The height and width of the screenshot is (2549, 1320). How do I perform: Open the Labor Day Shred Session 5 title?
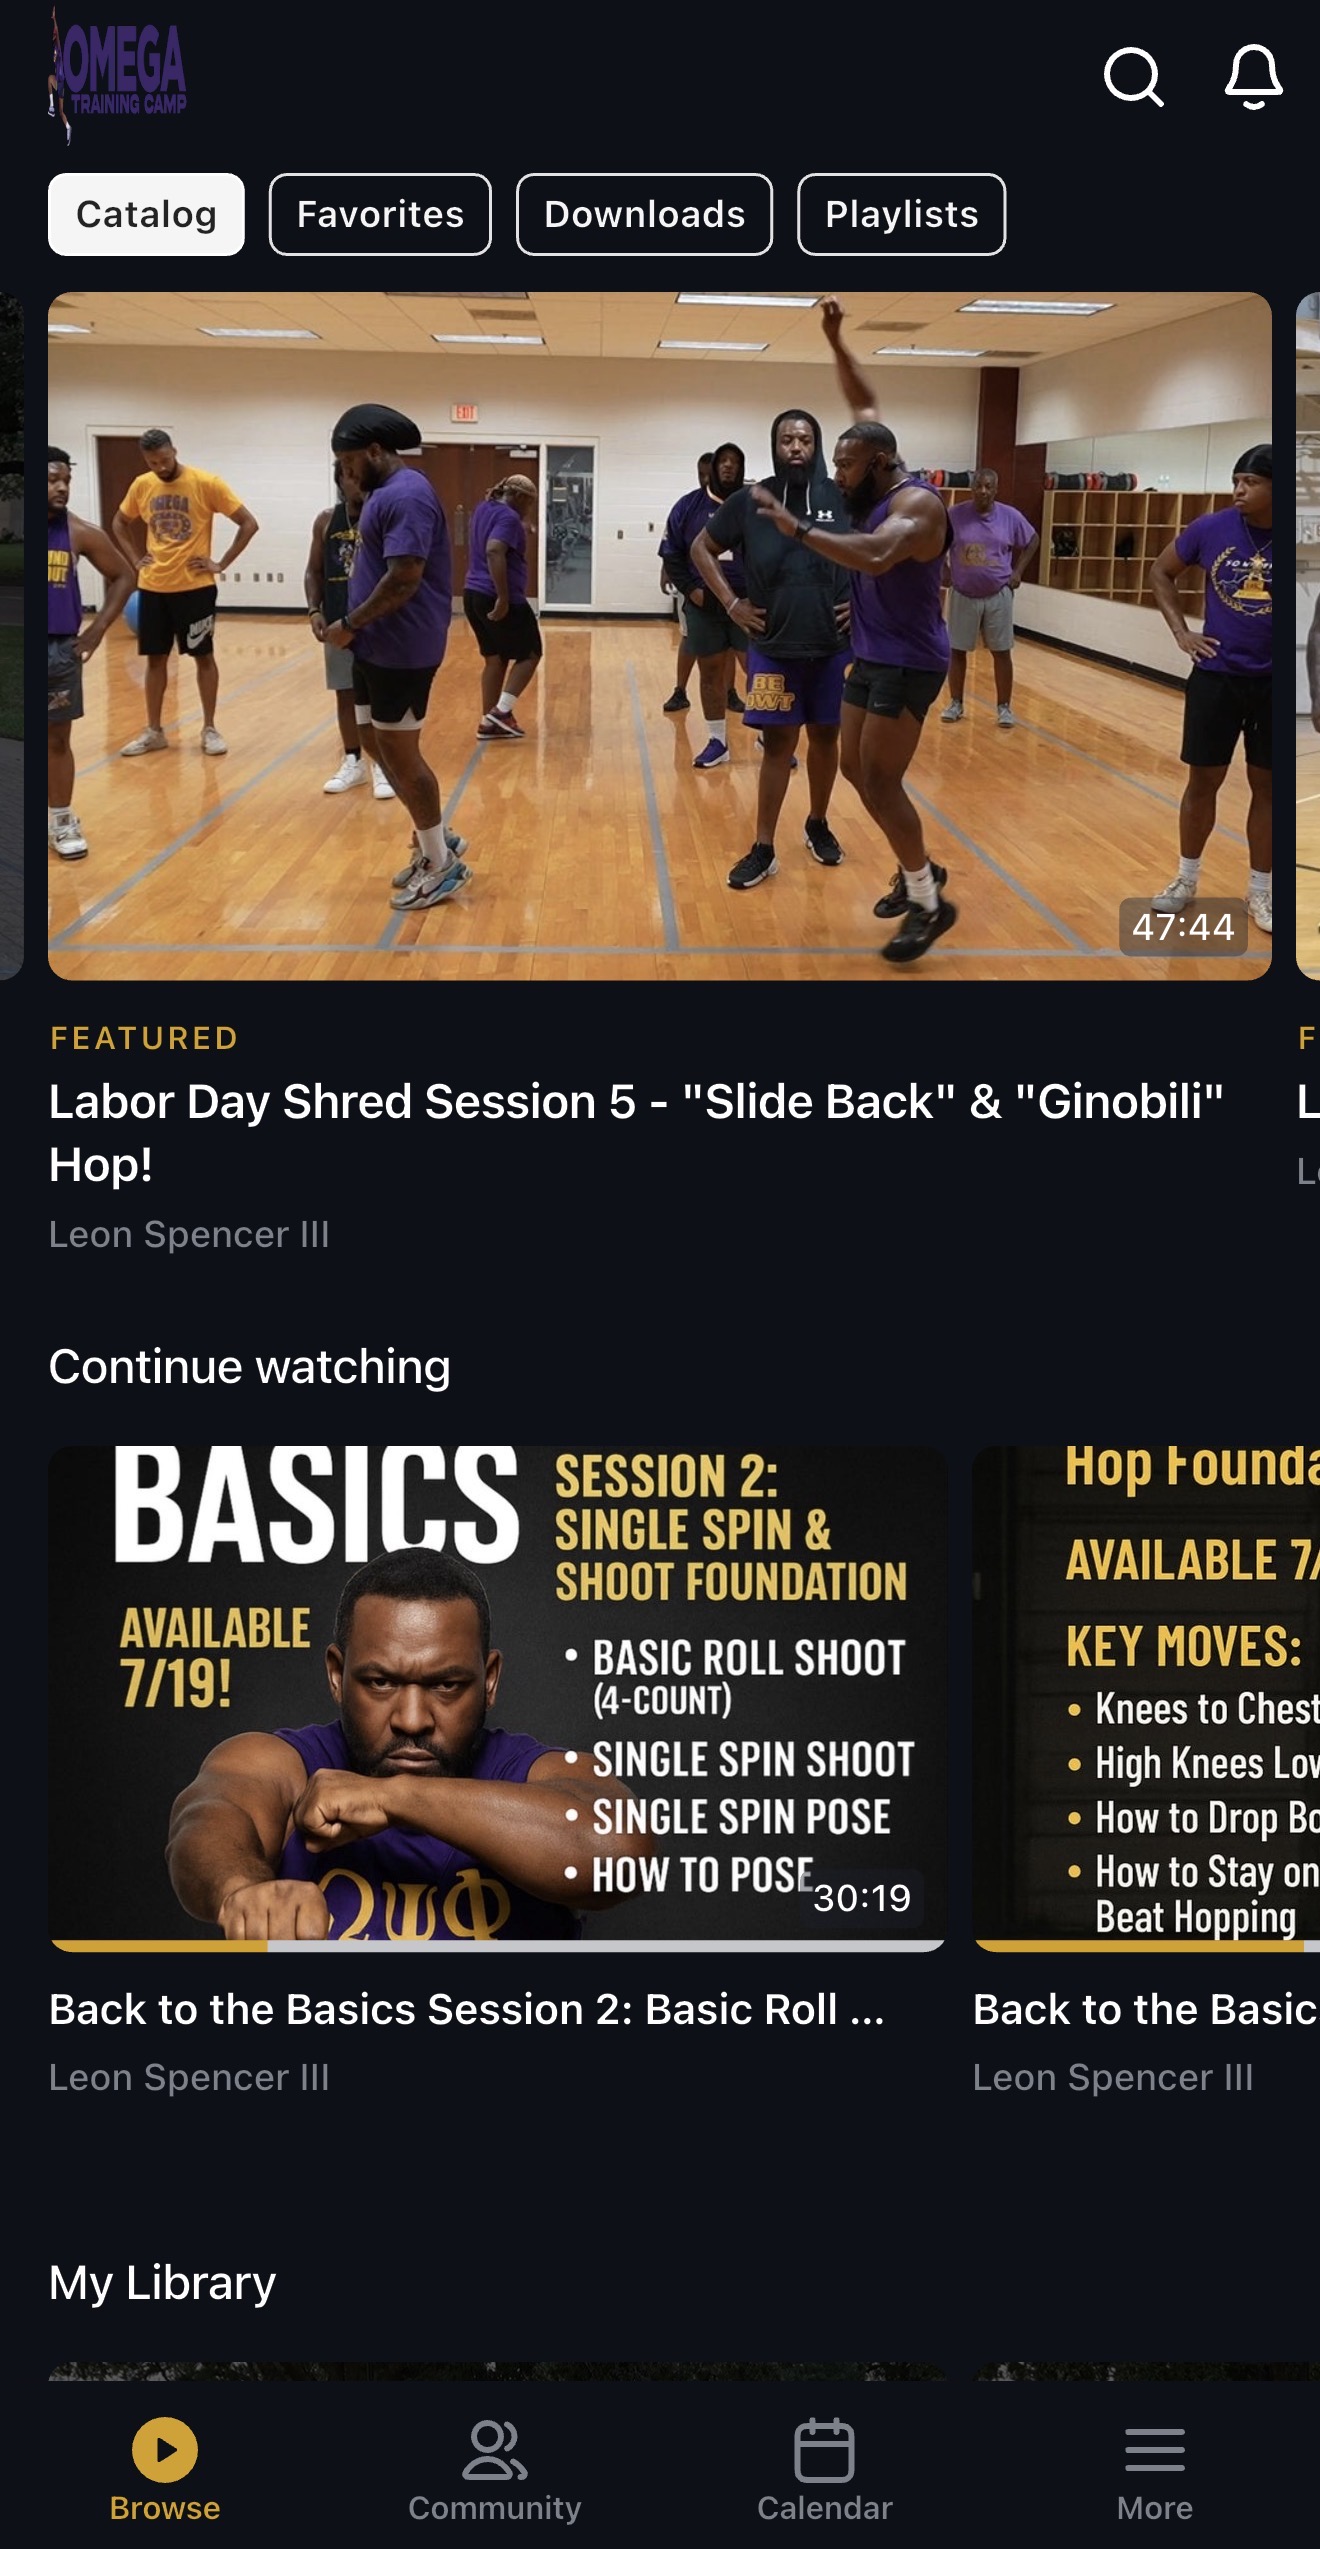point(636,1133)
